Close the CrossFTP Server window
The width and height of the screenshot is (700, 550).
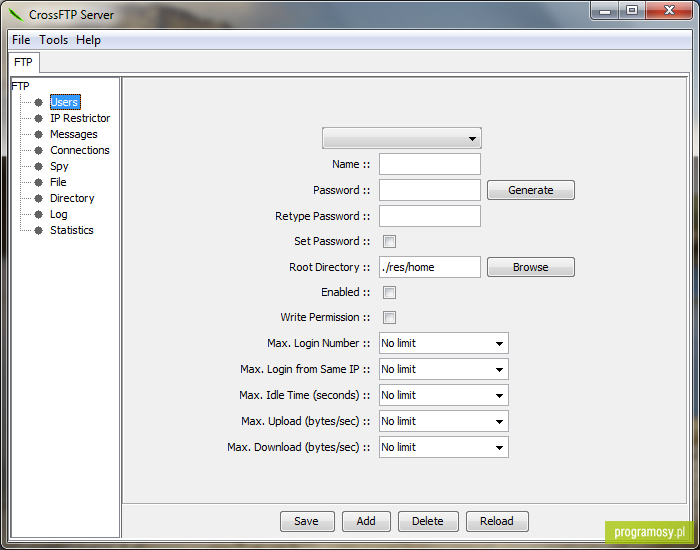669,11
